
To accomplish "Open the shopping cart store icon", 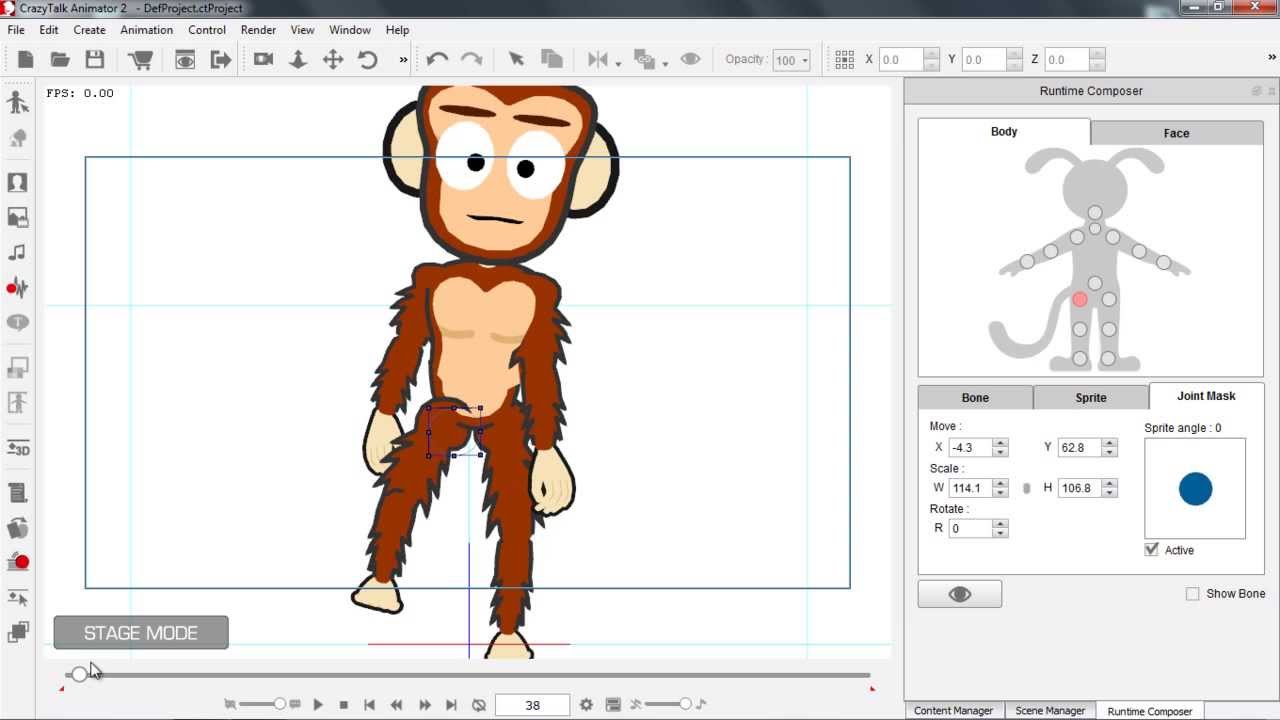I will (141, 60).
